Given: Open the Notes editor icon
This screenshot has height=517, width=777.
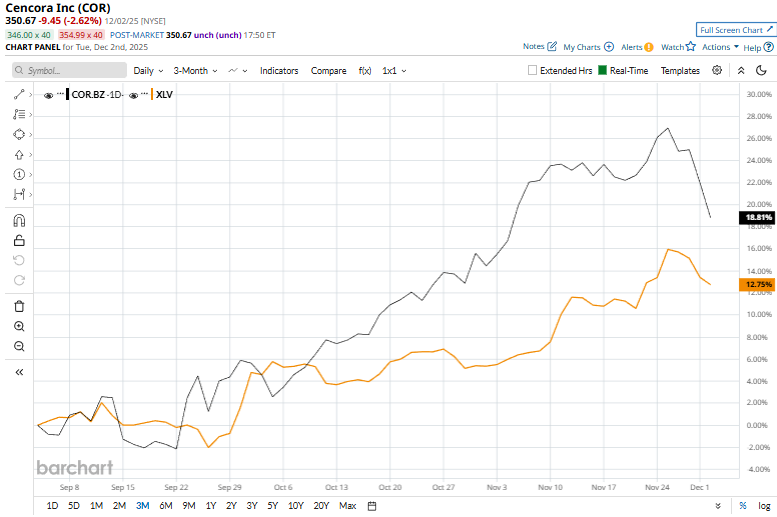Looking at the screenshot, I should 552,47.
